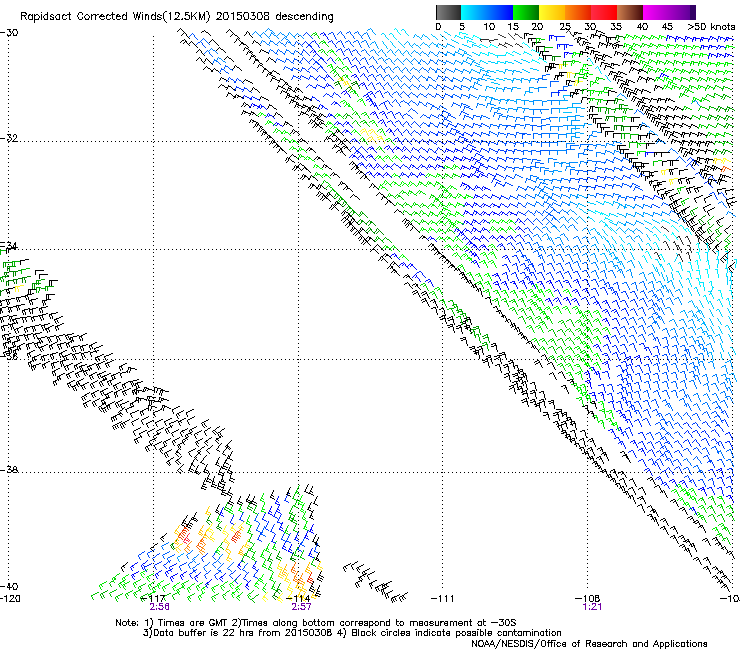Click the red 30-35 knots legend swatch
The width and height of the screenshot is (740, 650).
click(604, 12)
